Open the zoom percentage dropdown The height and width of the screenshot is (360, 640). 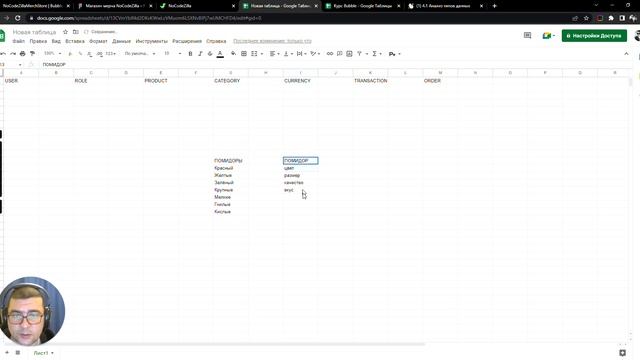pyautogui.click(x=53, y=53)
